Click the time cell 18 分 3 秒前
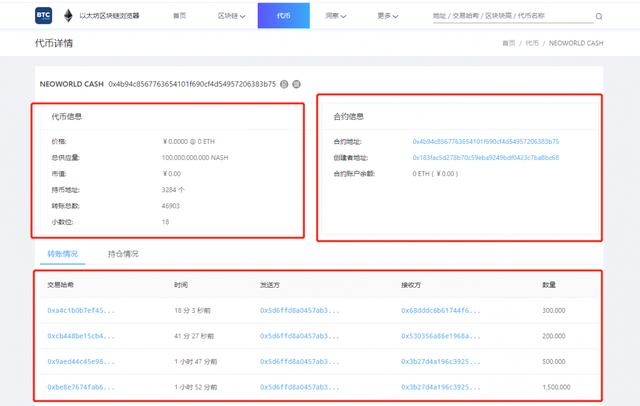Image resolution: width=640 pixels, height=406 pixels. pos(192,311)
